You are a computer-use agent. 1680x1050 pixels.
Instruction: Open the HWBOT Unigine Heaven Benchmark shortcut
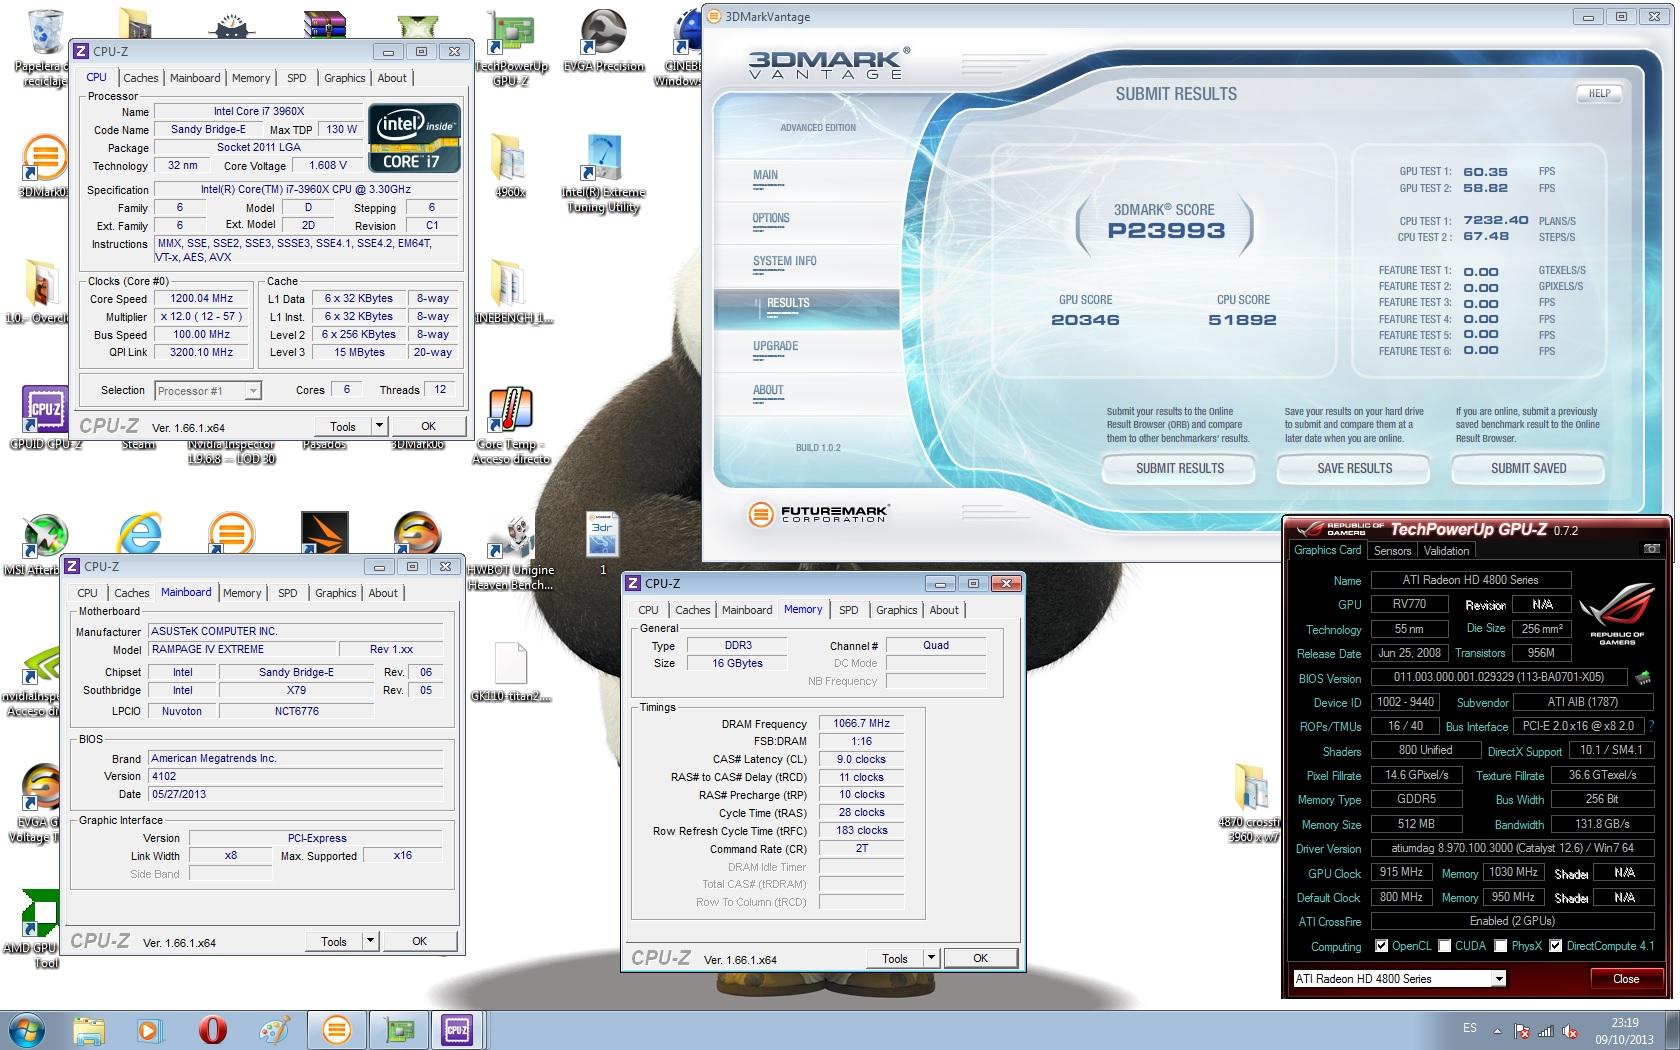tap(511, 552)
